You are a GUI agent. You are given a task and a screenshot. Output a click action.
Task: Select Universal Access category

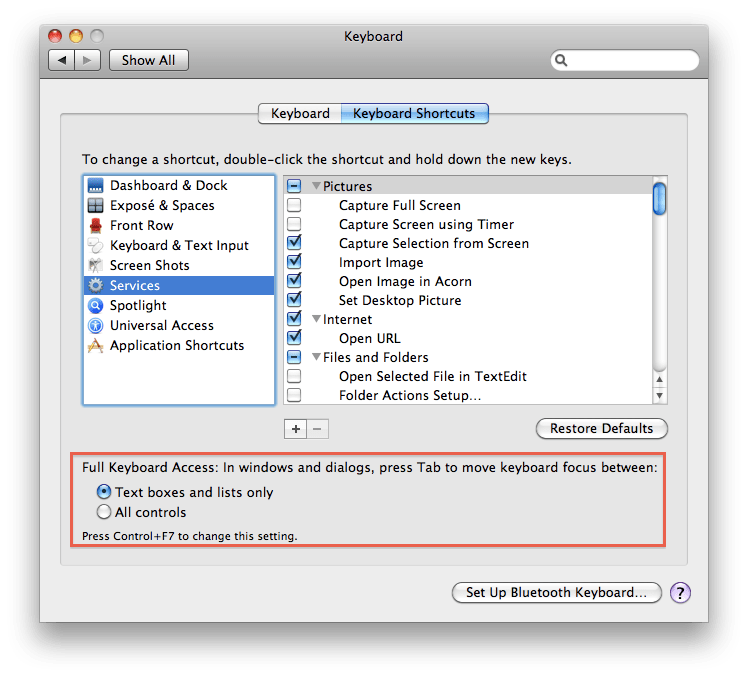(x=179, y=325)
